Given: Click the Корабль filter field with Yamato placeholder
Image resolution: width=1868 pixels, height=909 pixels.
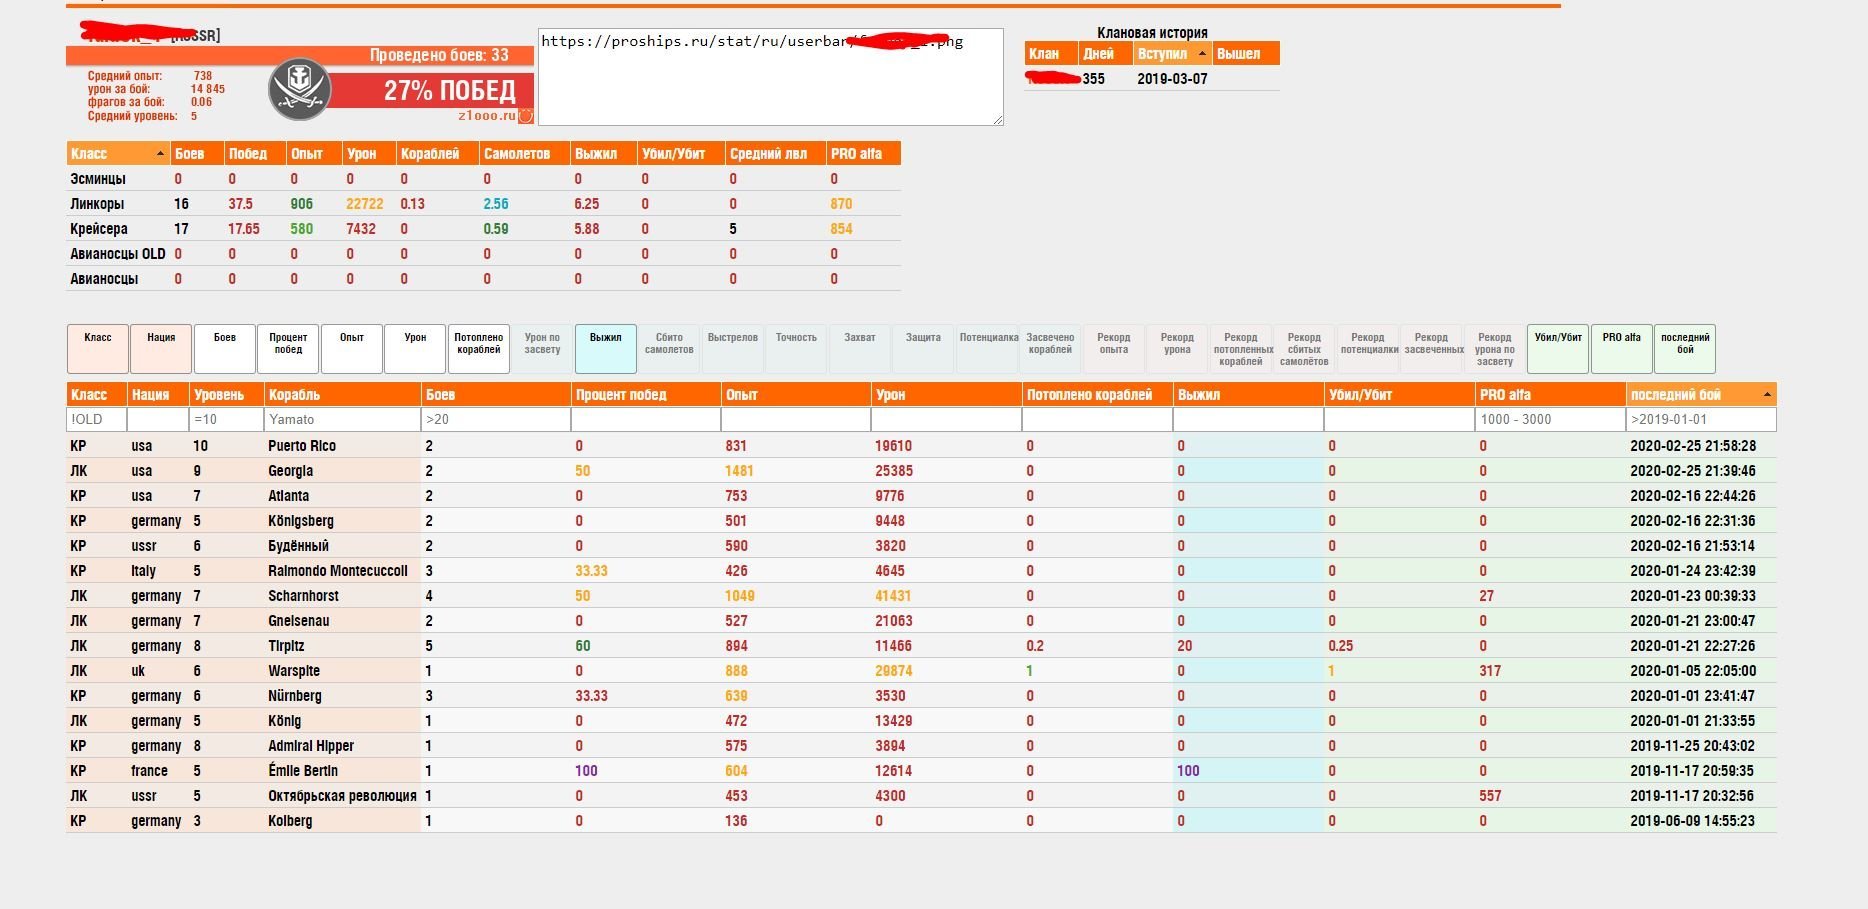Looking at the screenshot, I should tap(341, 420).
